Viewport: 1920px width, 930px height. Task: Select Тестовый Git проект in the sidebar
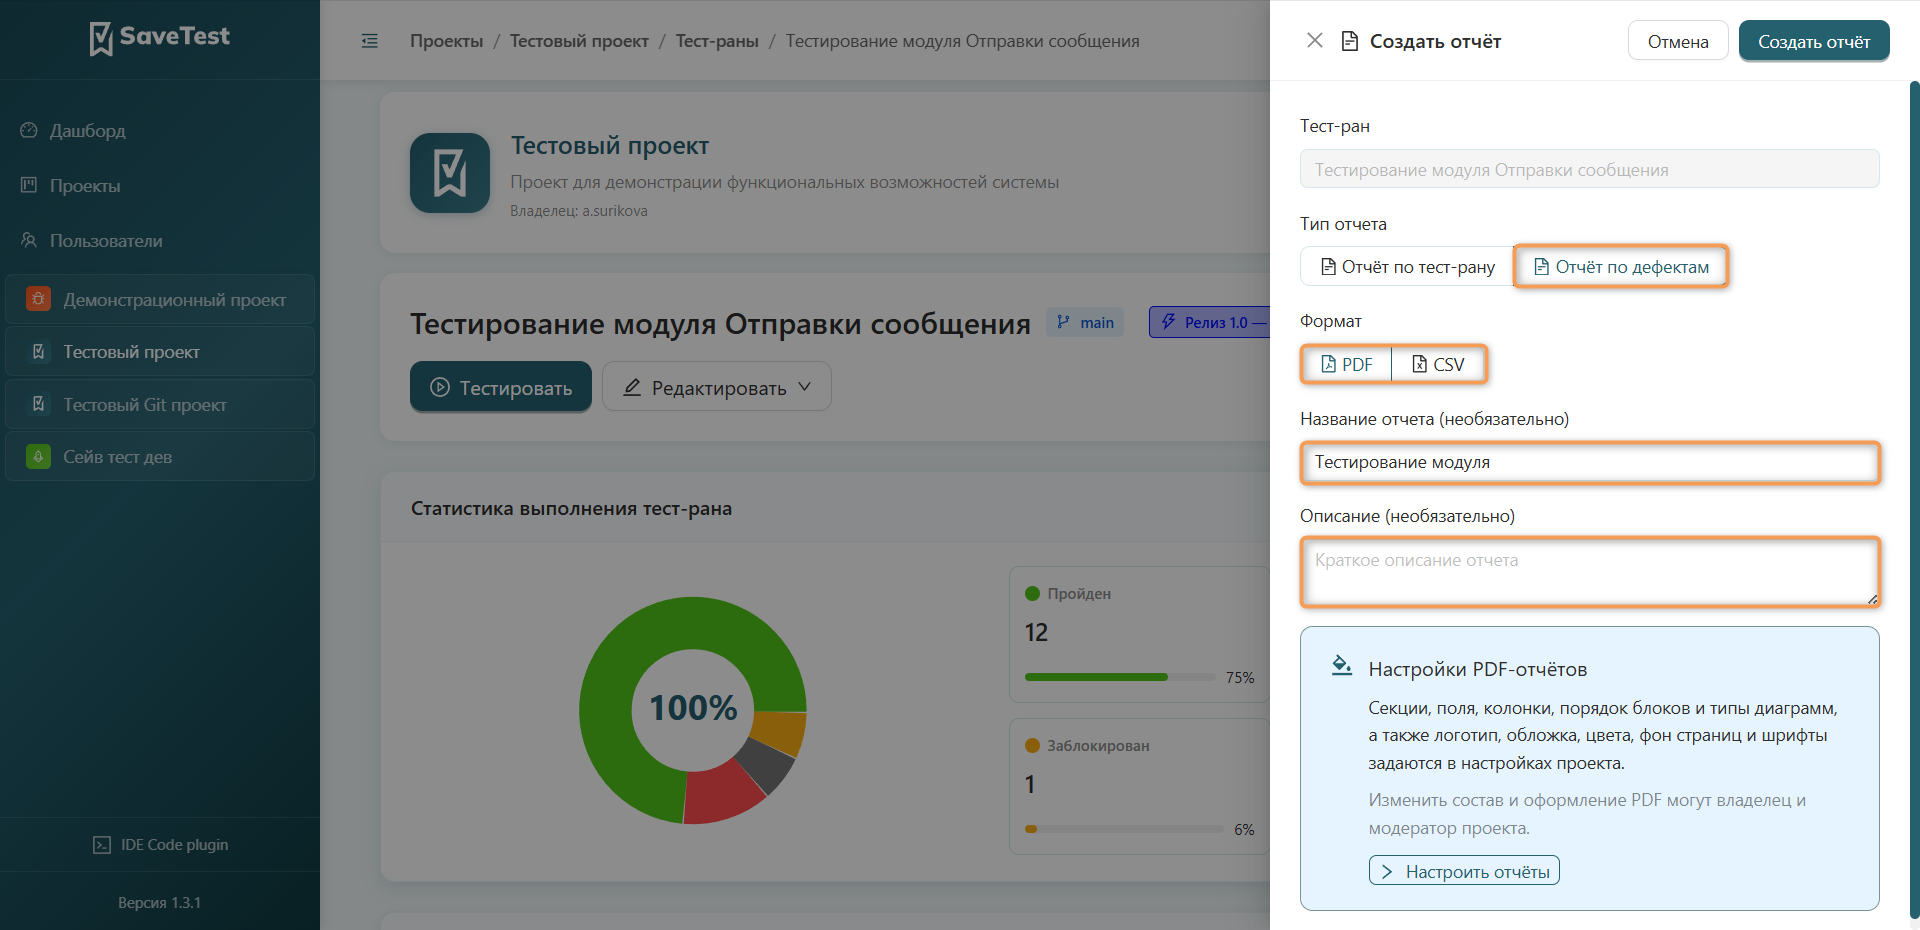coord(160,405)
